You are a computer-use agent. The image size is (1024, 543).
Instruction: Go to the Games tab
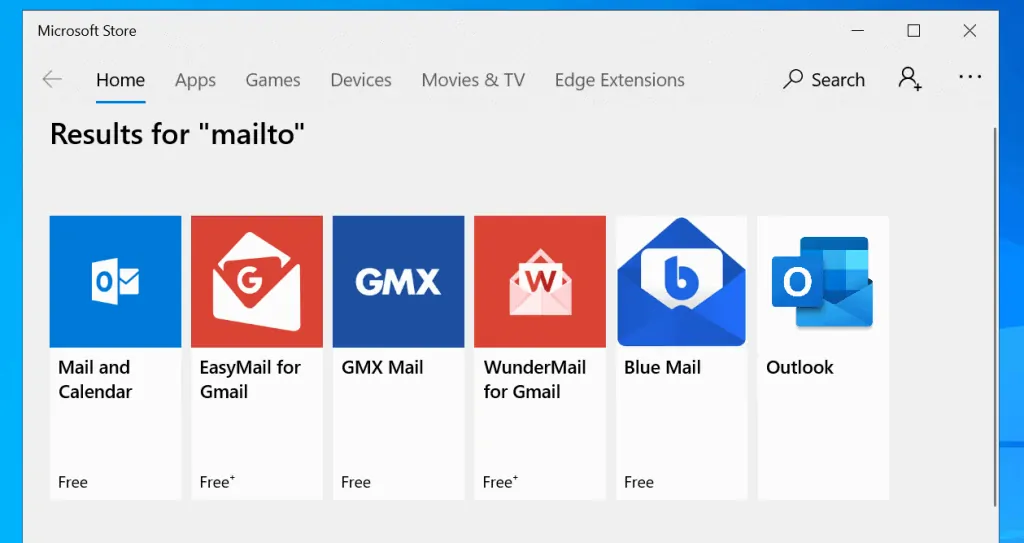[273, 80]
